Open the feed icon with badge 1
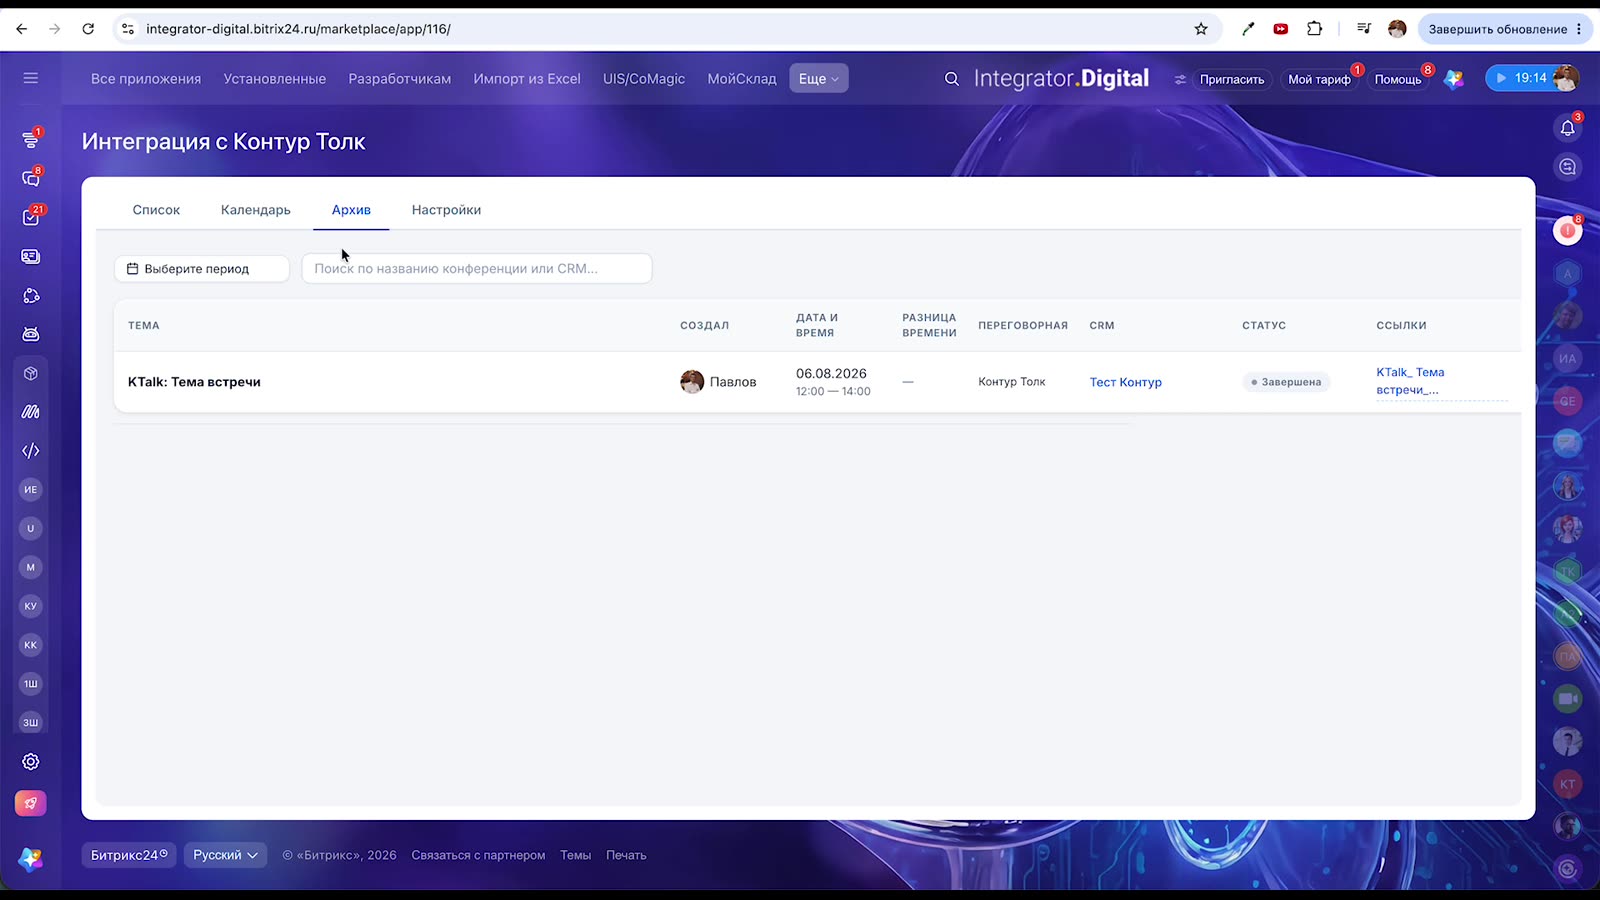Screen dimensions: 1600x900 click(31, 140)
